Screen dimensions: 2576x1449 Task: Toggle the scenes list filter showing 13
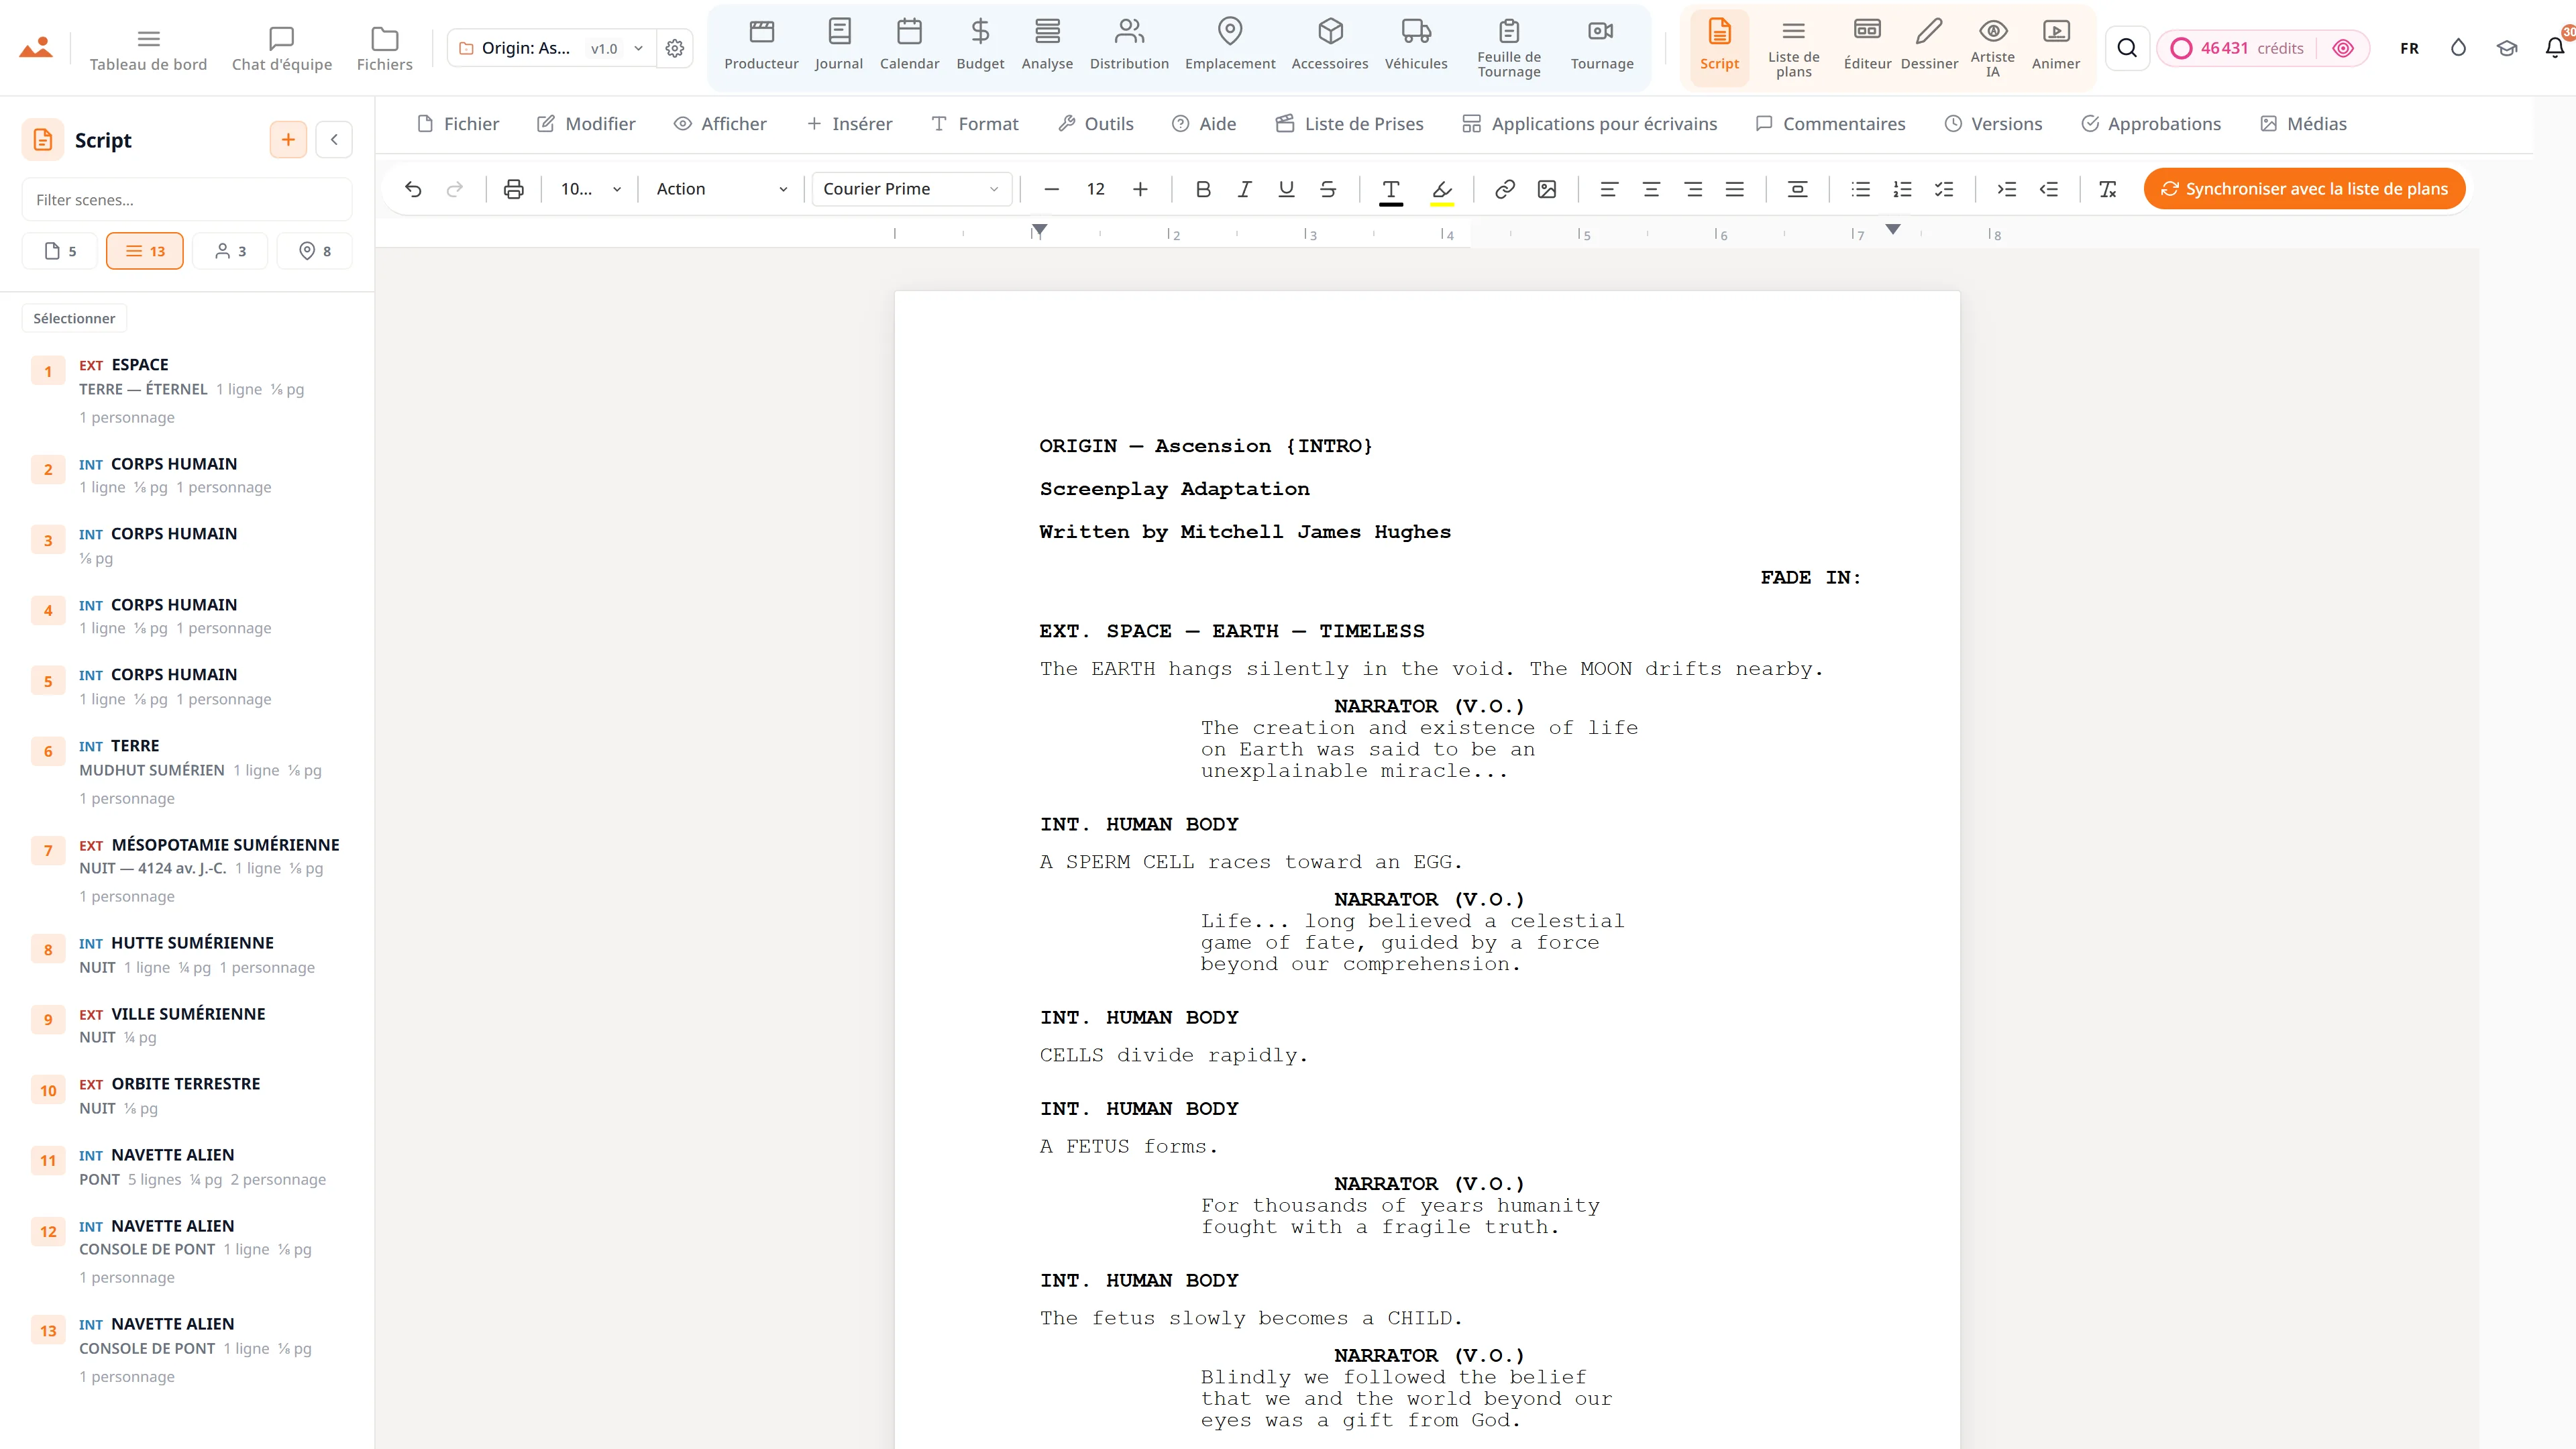coord(145,251)
